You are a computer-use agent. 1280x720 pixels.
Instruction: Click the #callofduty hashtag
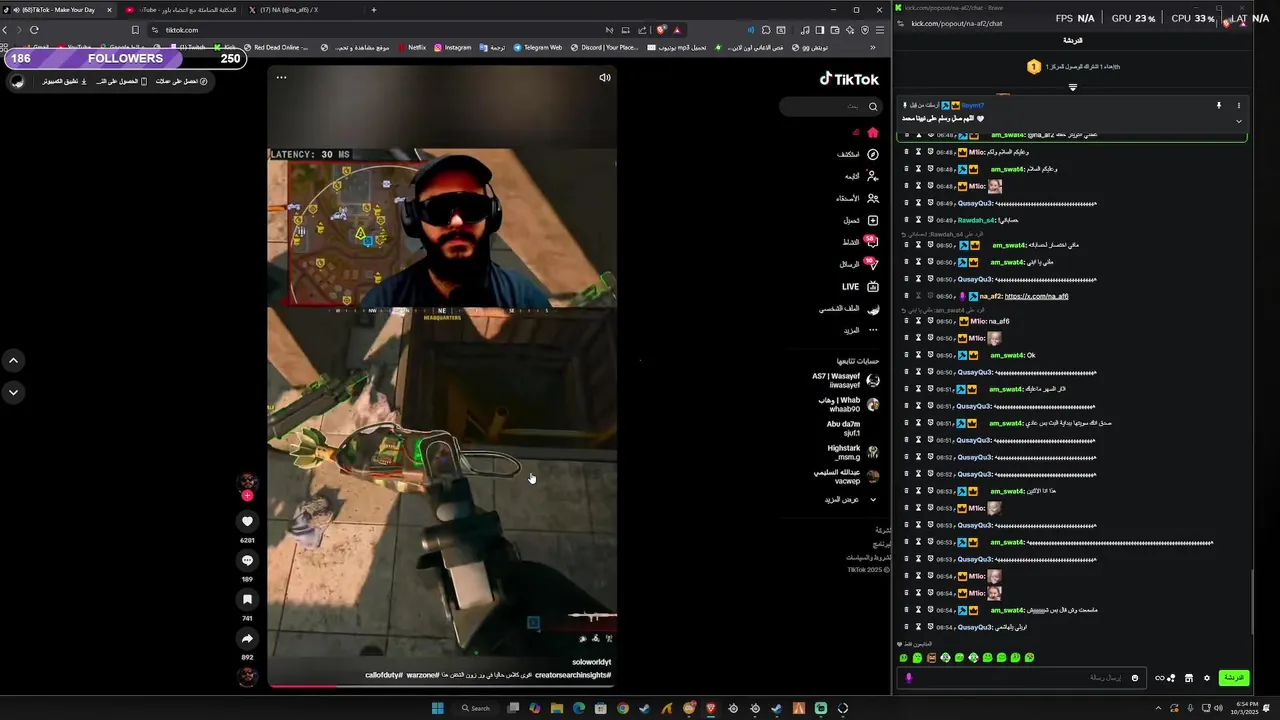384,675
